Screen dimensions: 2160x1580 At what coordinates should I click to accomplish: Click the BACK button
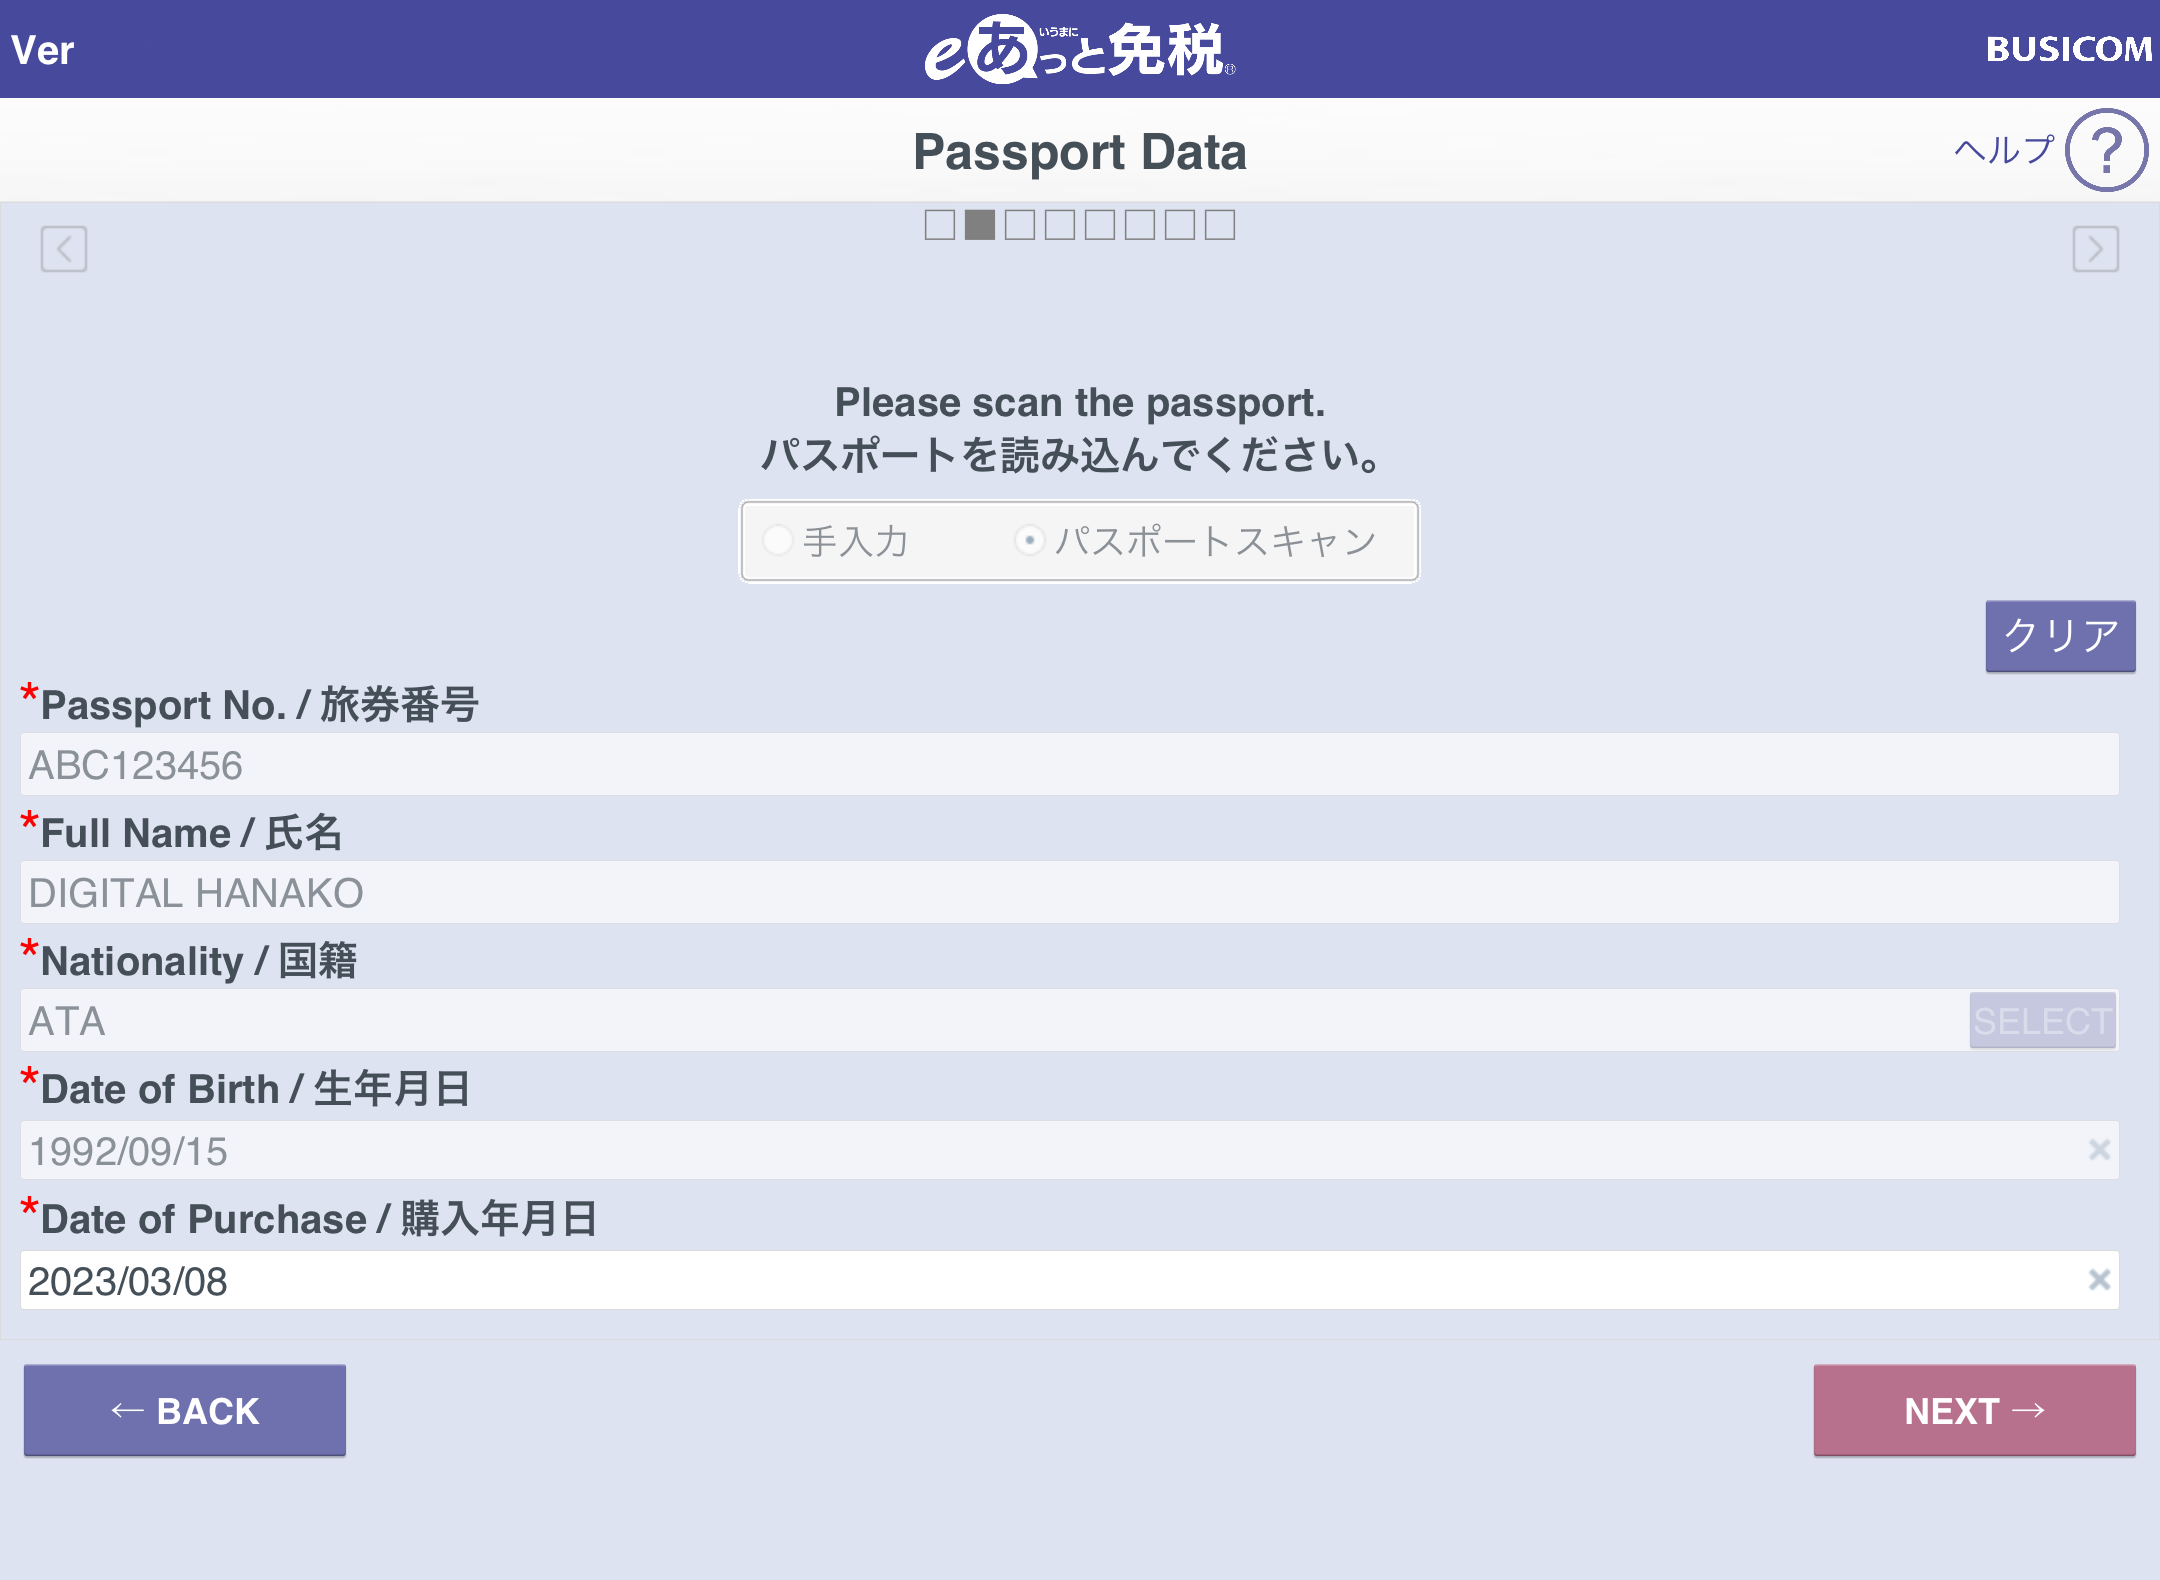(185, 1410)
